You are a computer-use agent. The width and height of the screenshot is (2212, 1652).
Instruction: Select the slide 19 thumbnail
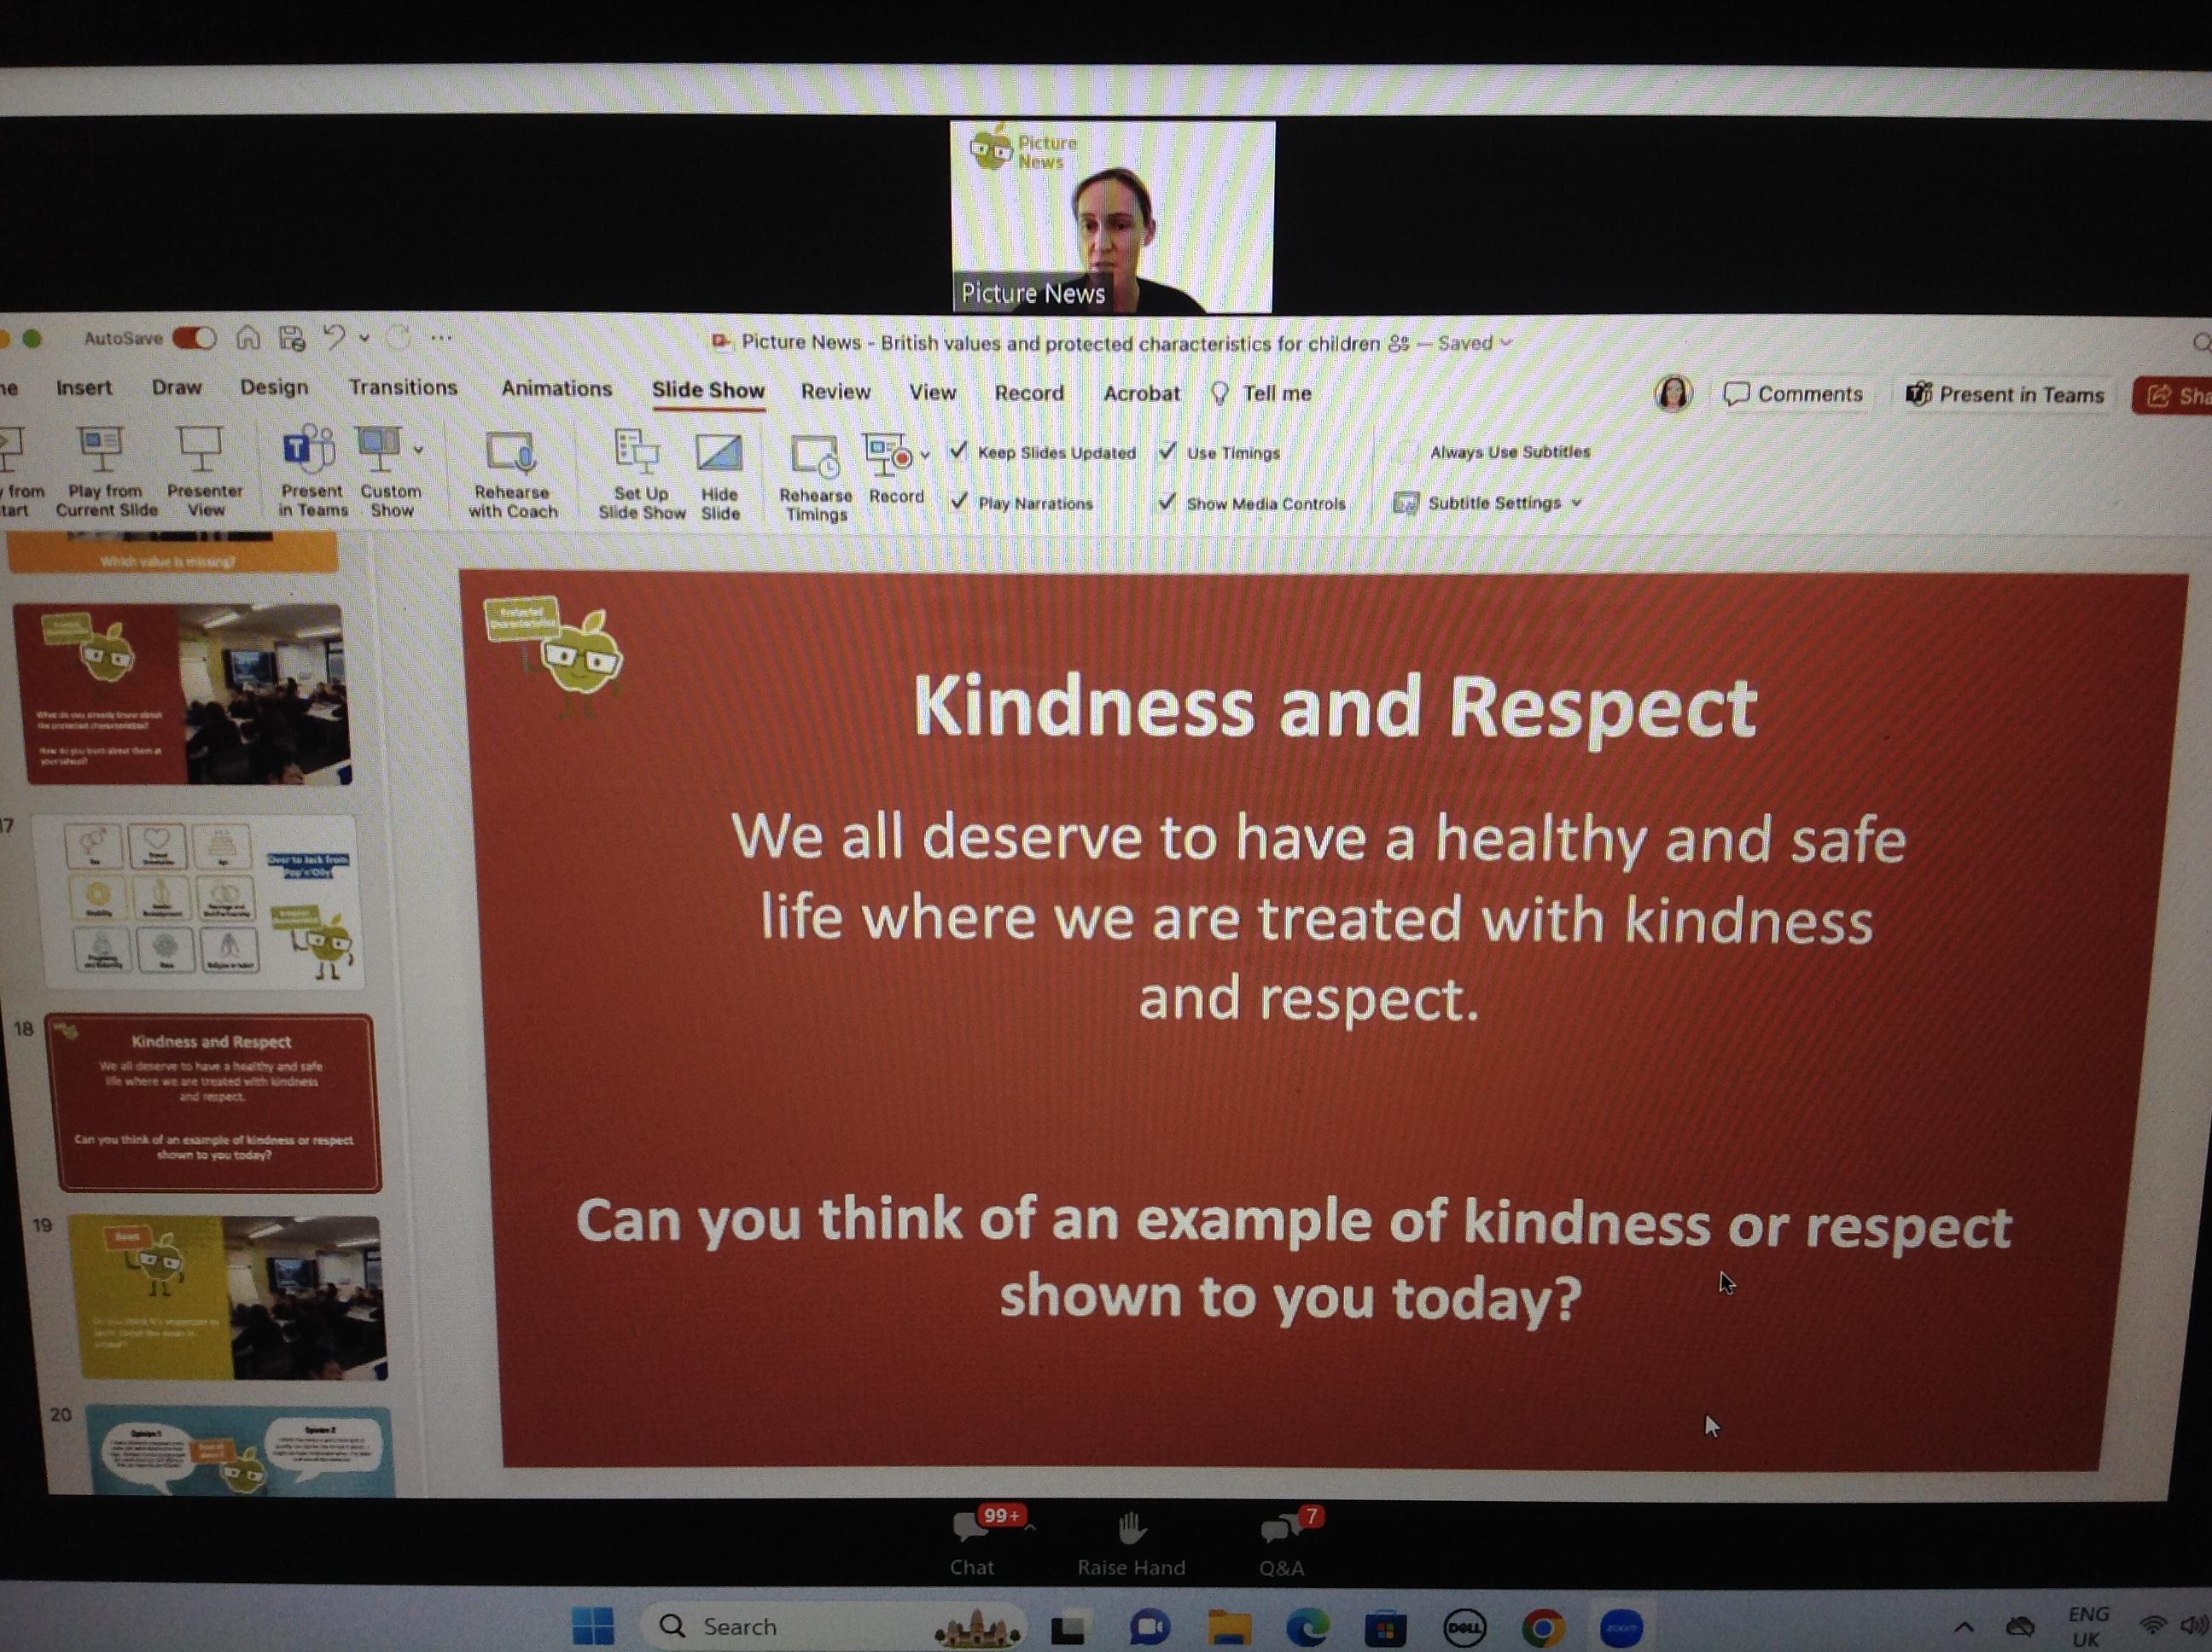click(228, 1298)
